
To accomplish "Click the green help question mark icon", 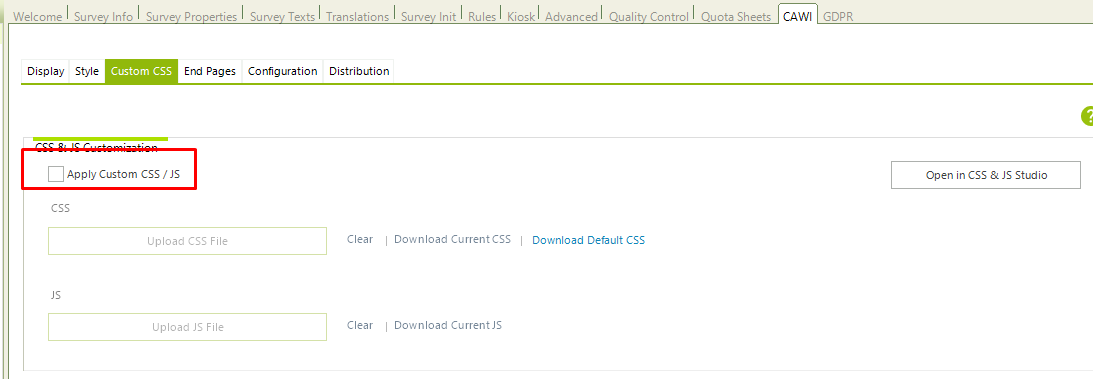I will 1087,116.
